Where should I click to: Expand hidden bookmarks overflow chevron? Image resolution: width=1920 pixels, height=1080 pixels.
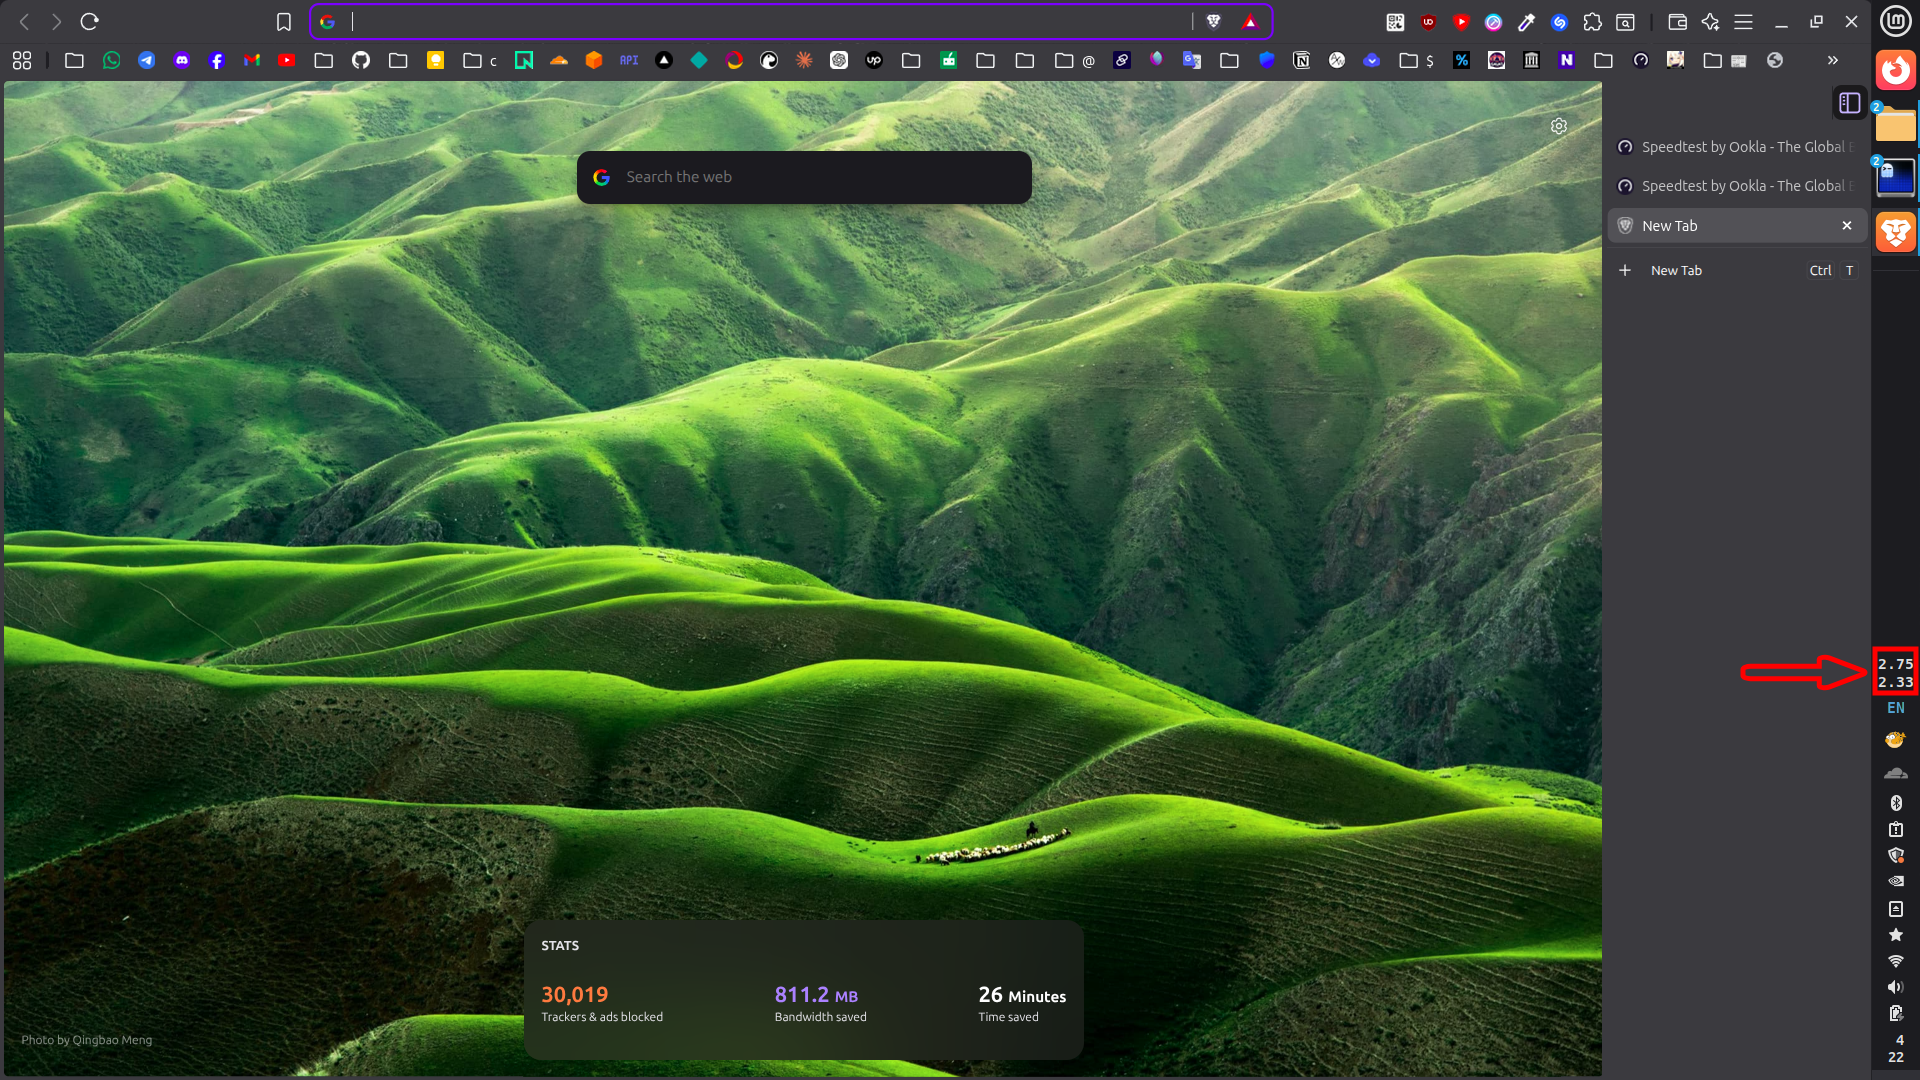click(1832, 60)
